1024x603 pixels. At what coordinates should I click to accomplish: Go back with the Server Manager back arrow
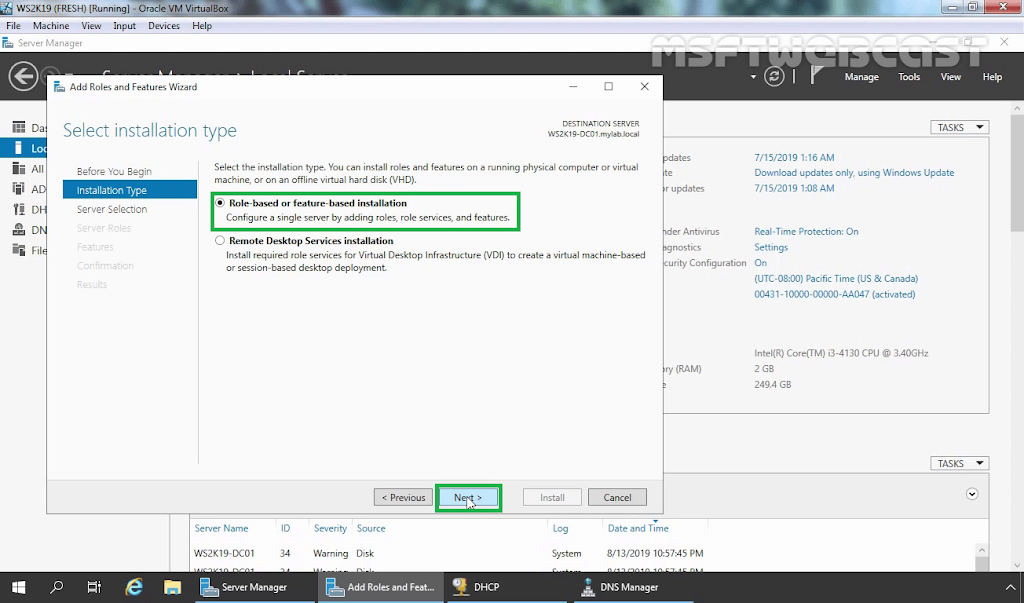(x=23, y=76)
